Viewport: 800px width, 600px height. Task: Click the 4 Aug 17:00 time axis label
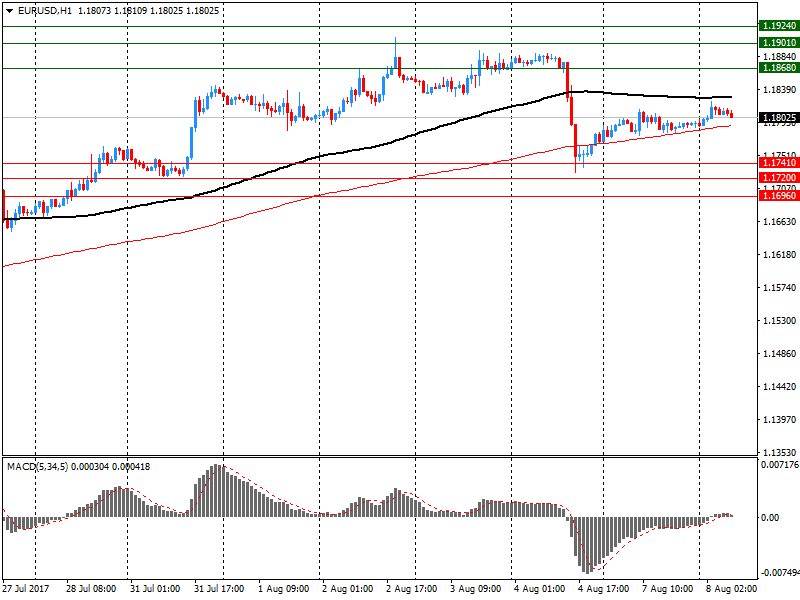(604, 589)
